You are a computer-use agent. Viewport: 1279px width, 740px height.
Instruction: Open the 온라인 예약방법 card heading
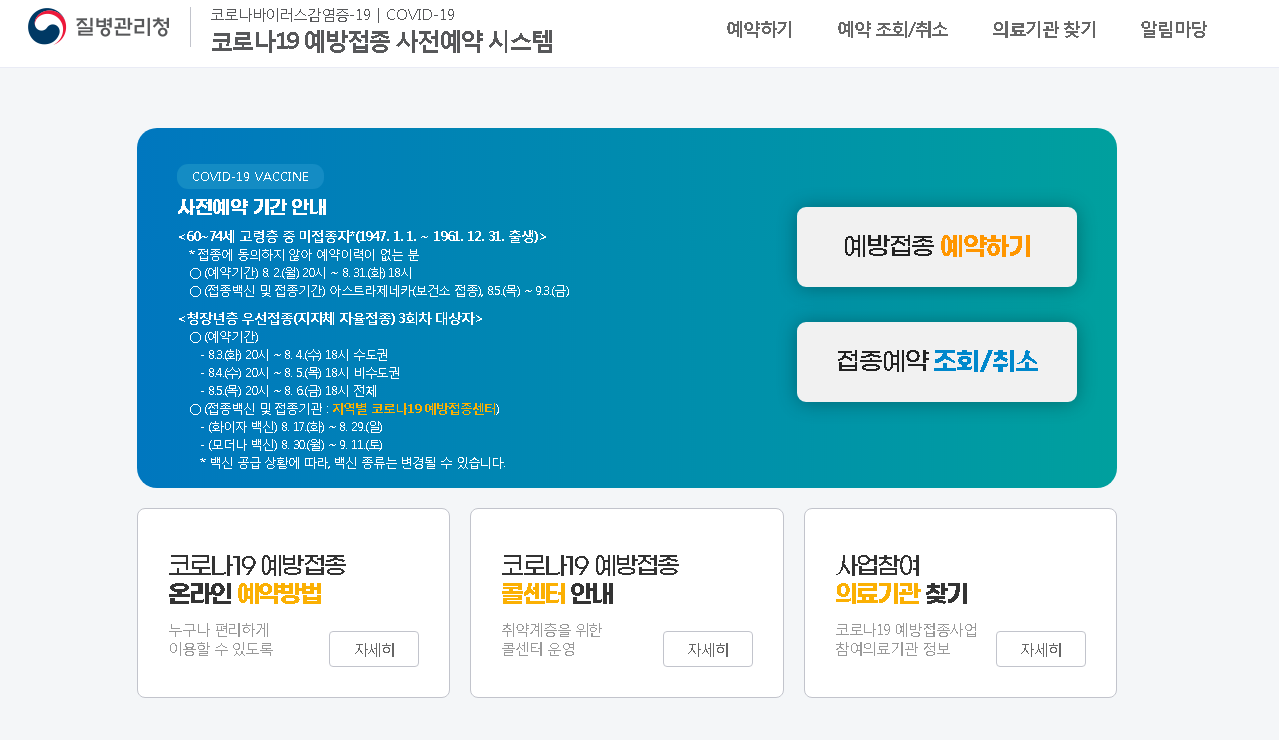(257, 579)
